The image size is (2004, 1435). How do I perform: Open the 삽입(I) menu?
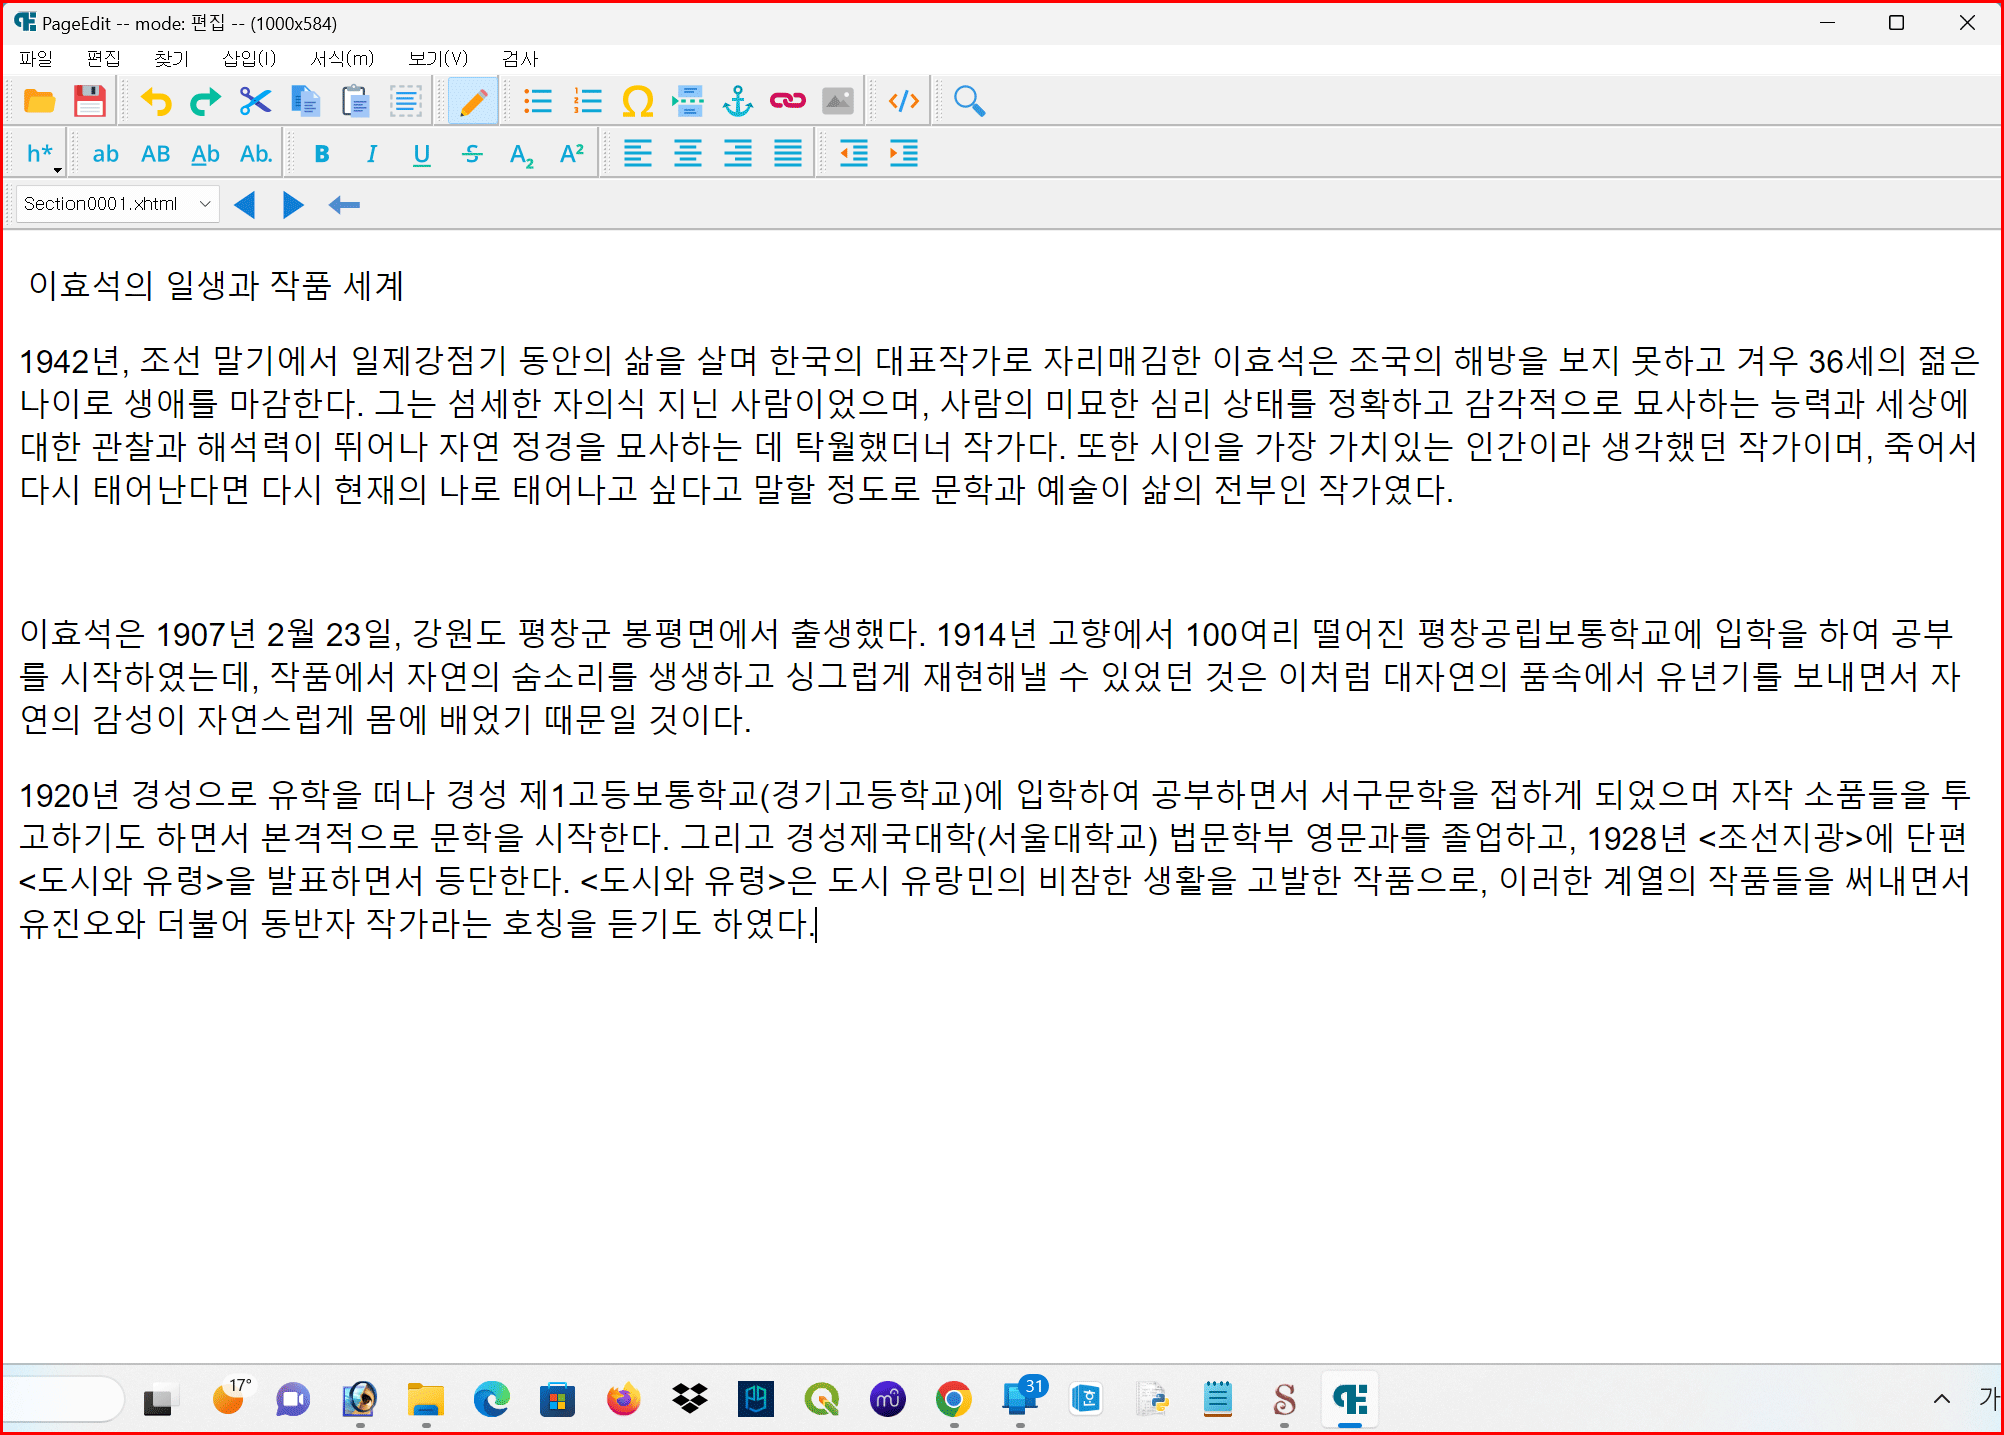[248, 59]
